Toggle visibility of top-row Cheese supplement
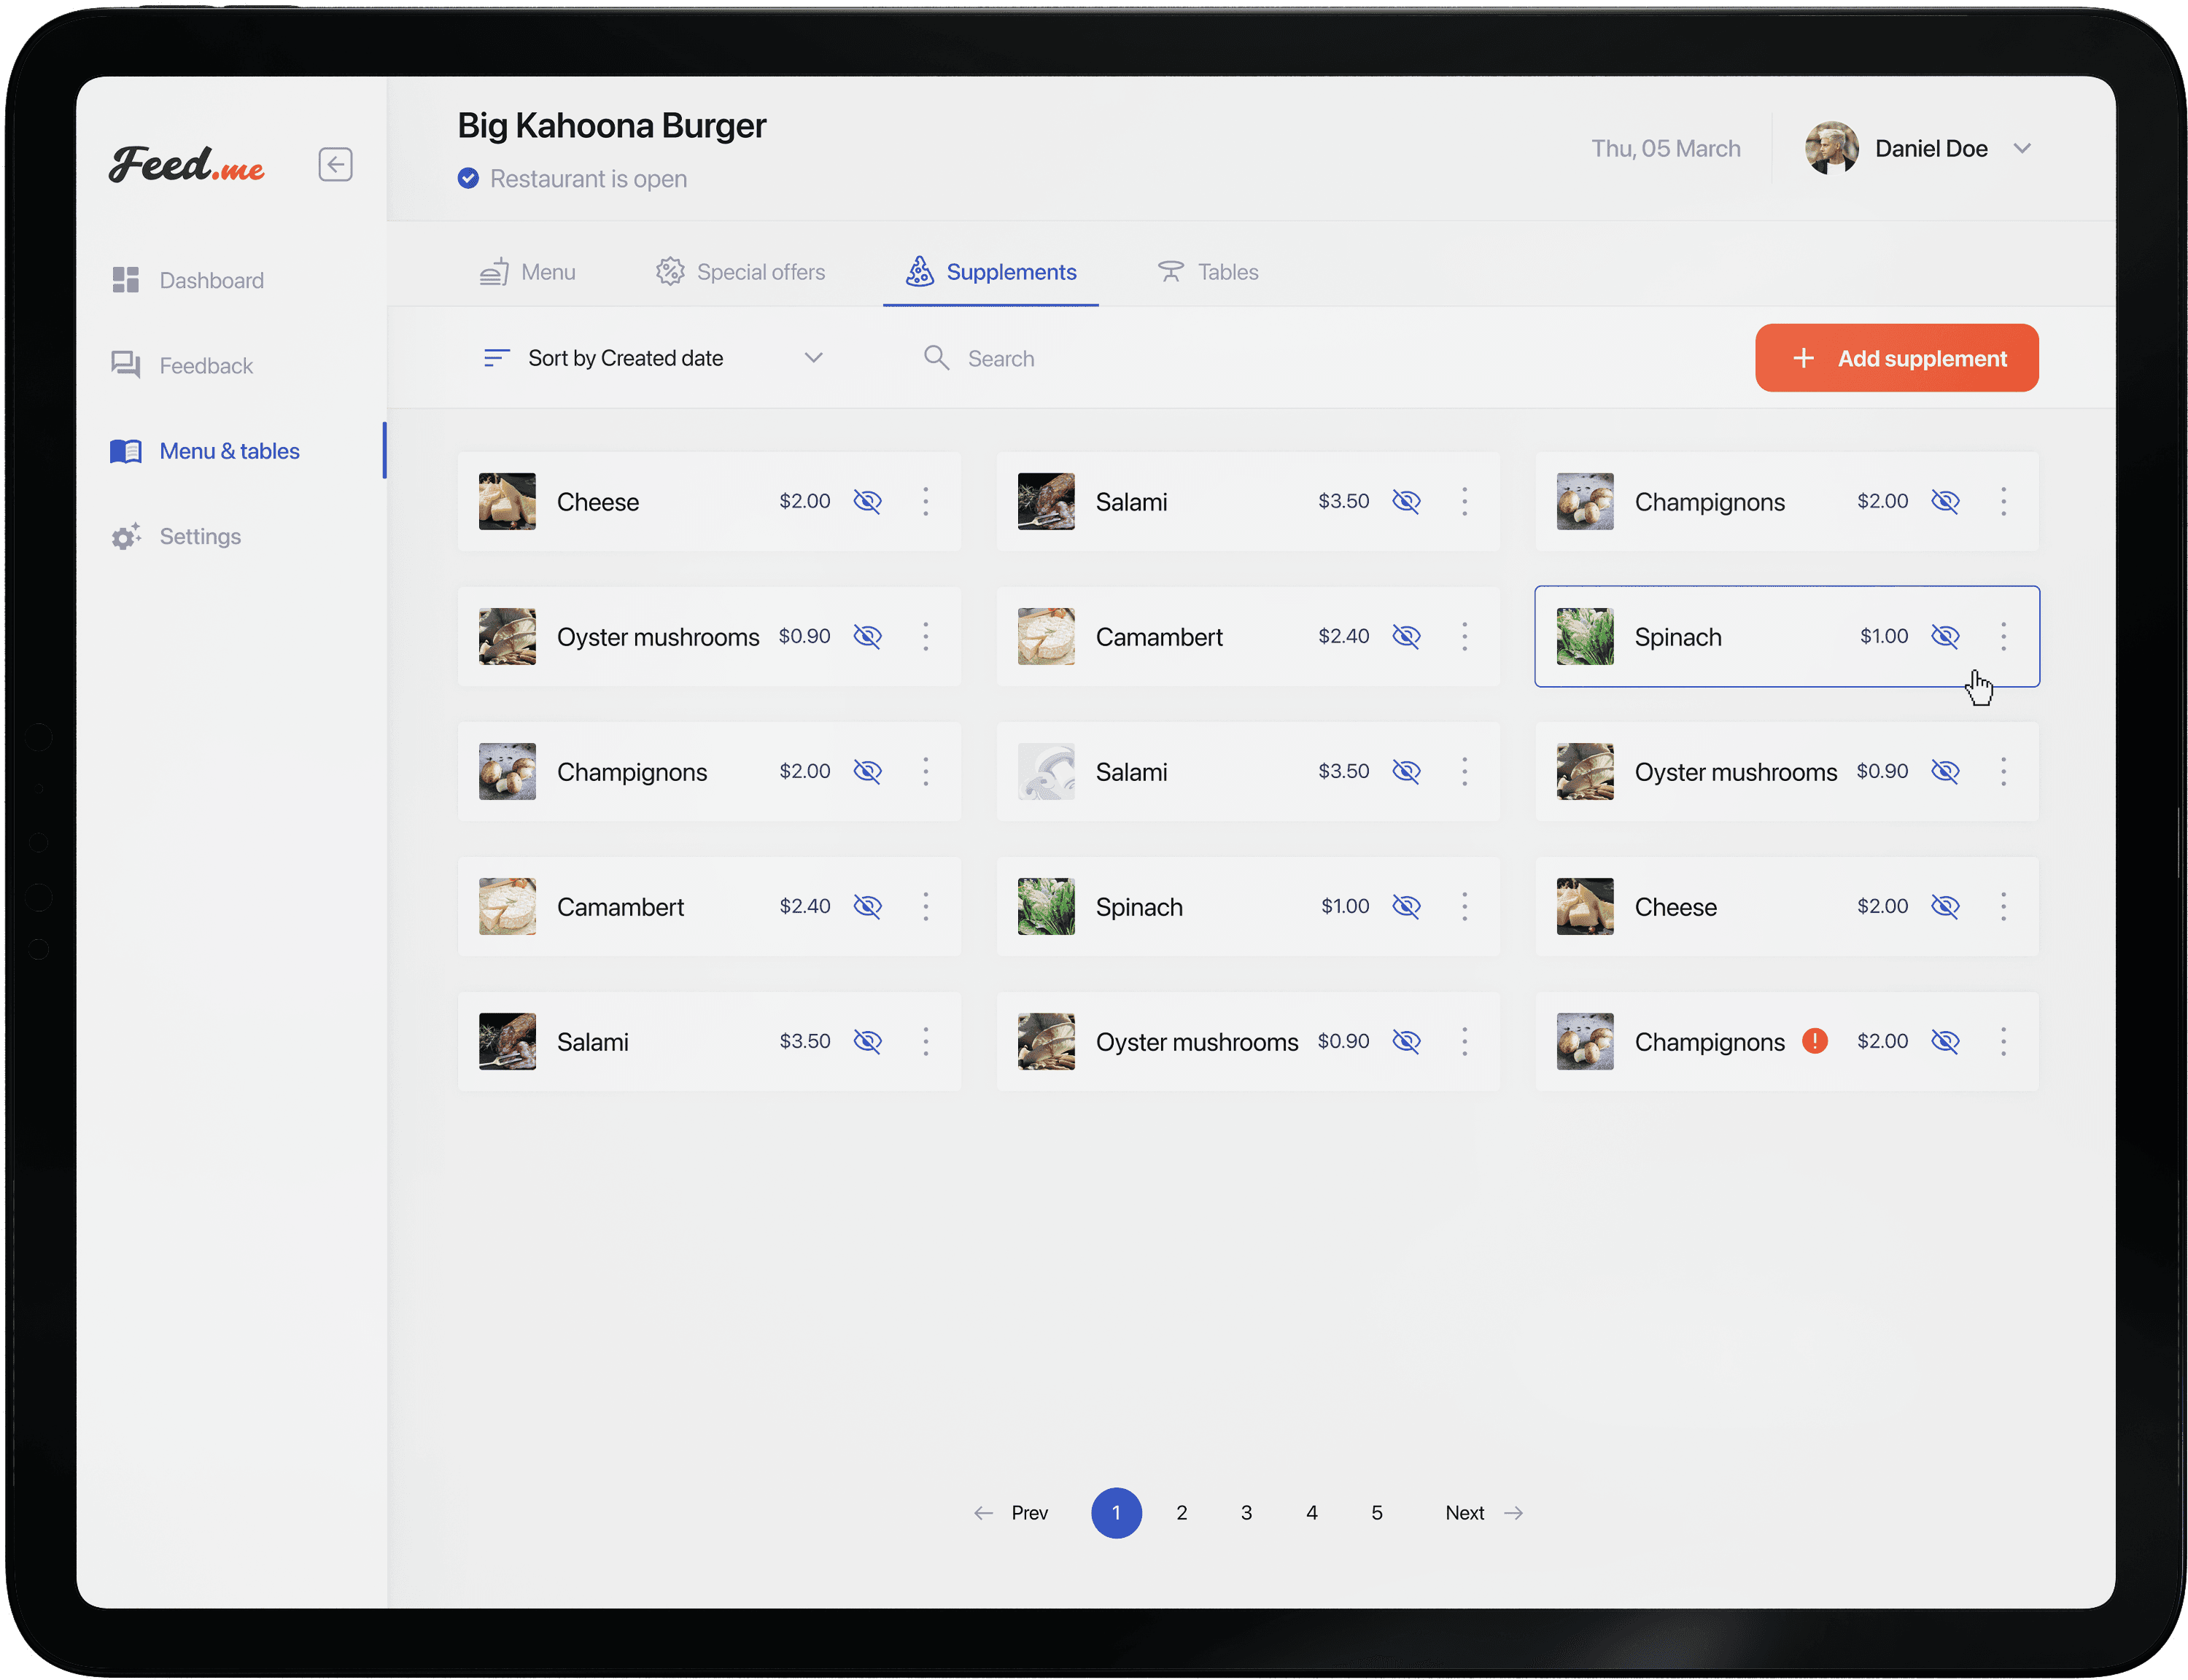Screen dimensions: 2188x1680 [x=867, y=501]
